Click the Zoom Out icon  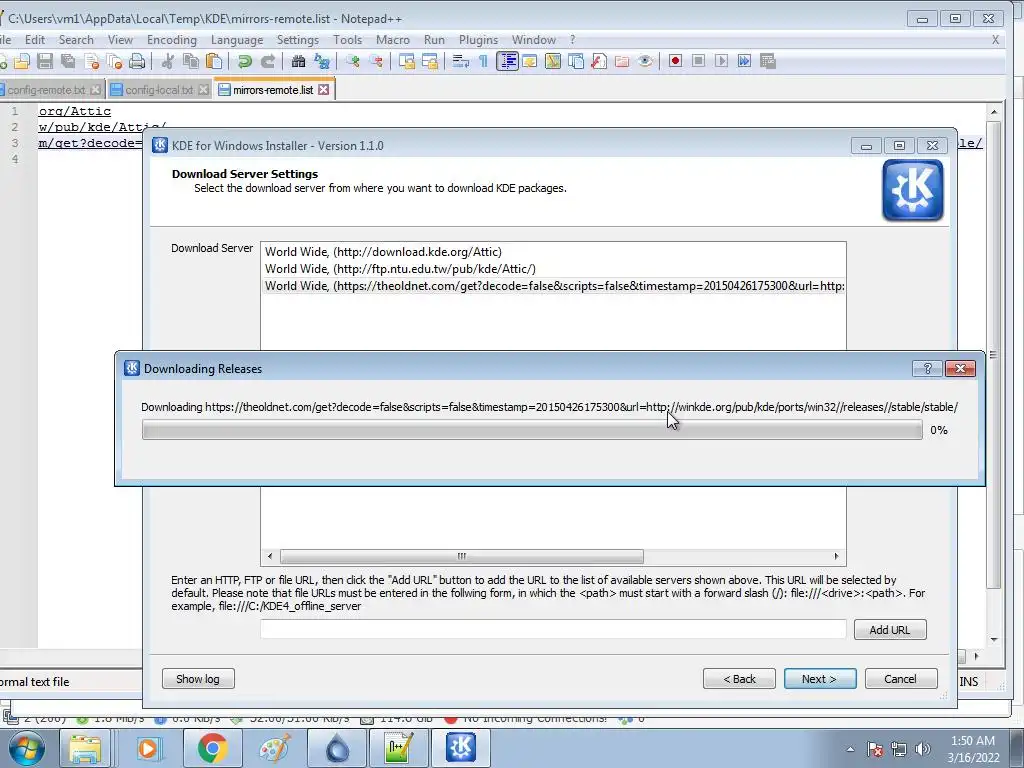click(x=376, y=61)
